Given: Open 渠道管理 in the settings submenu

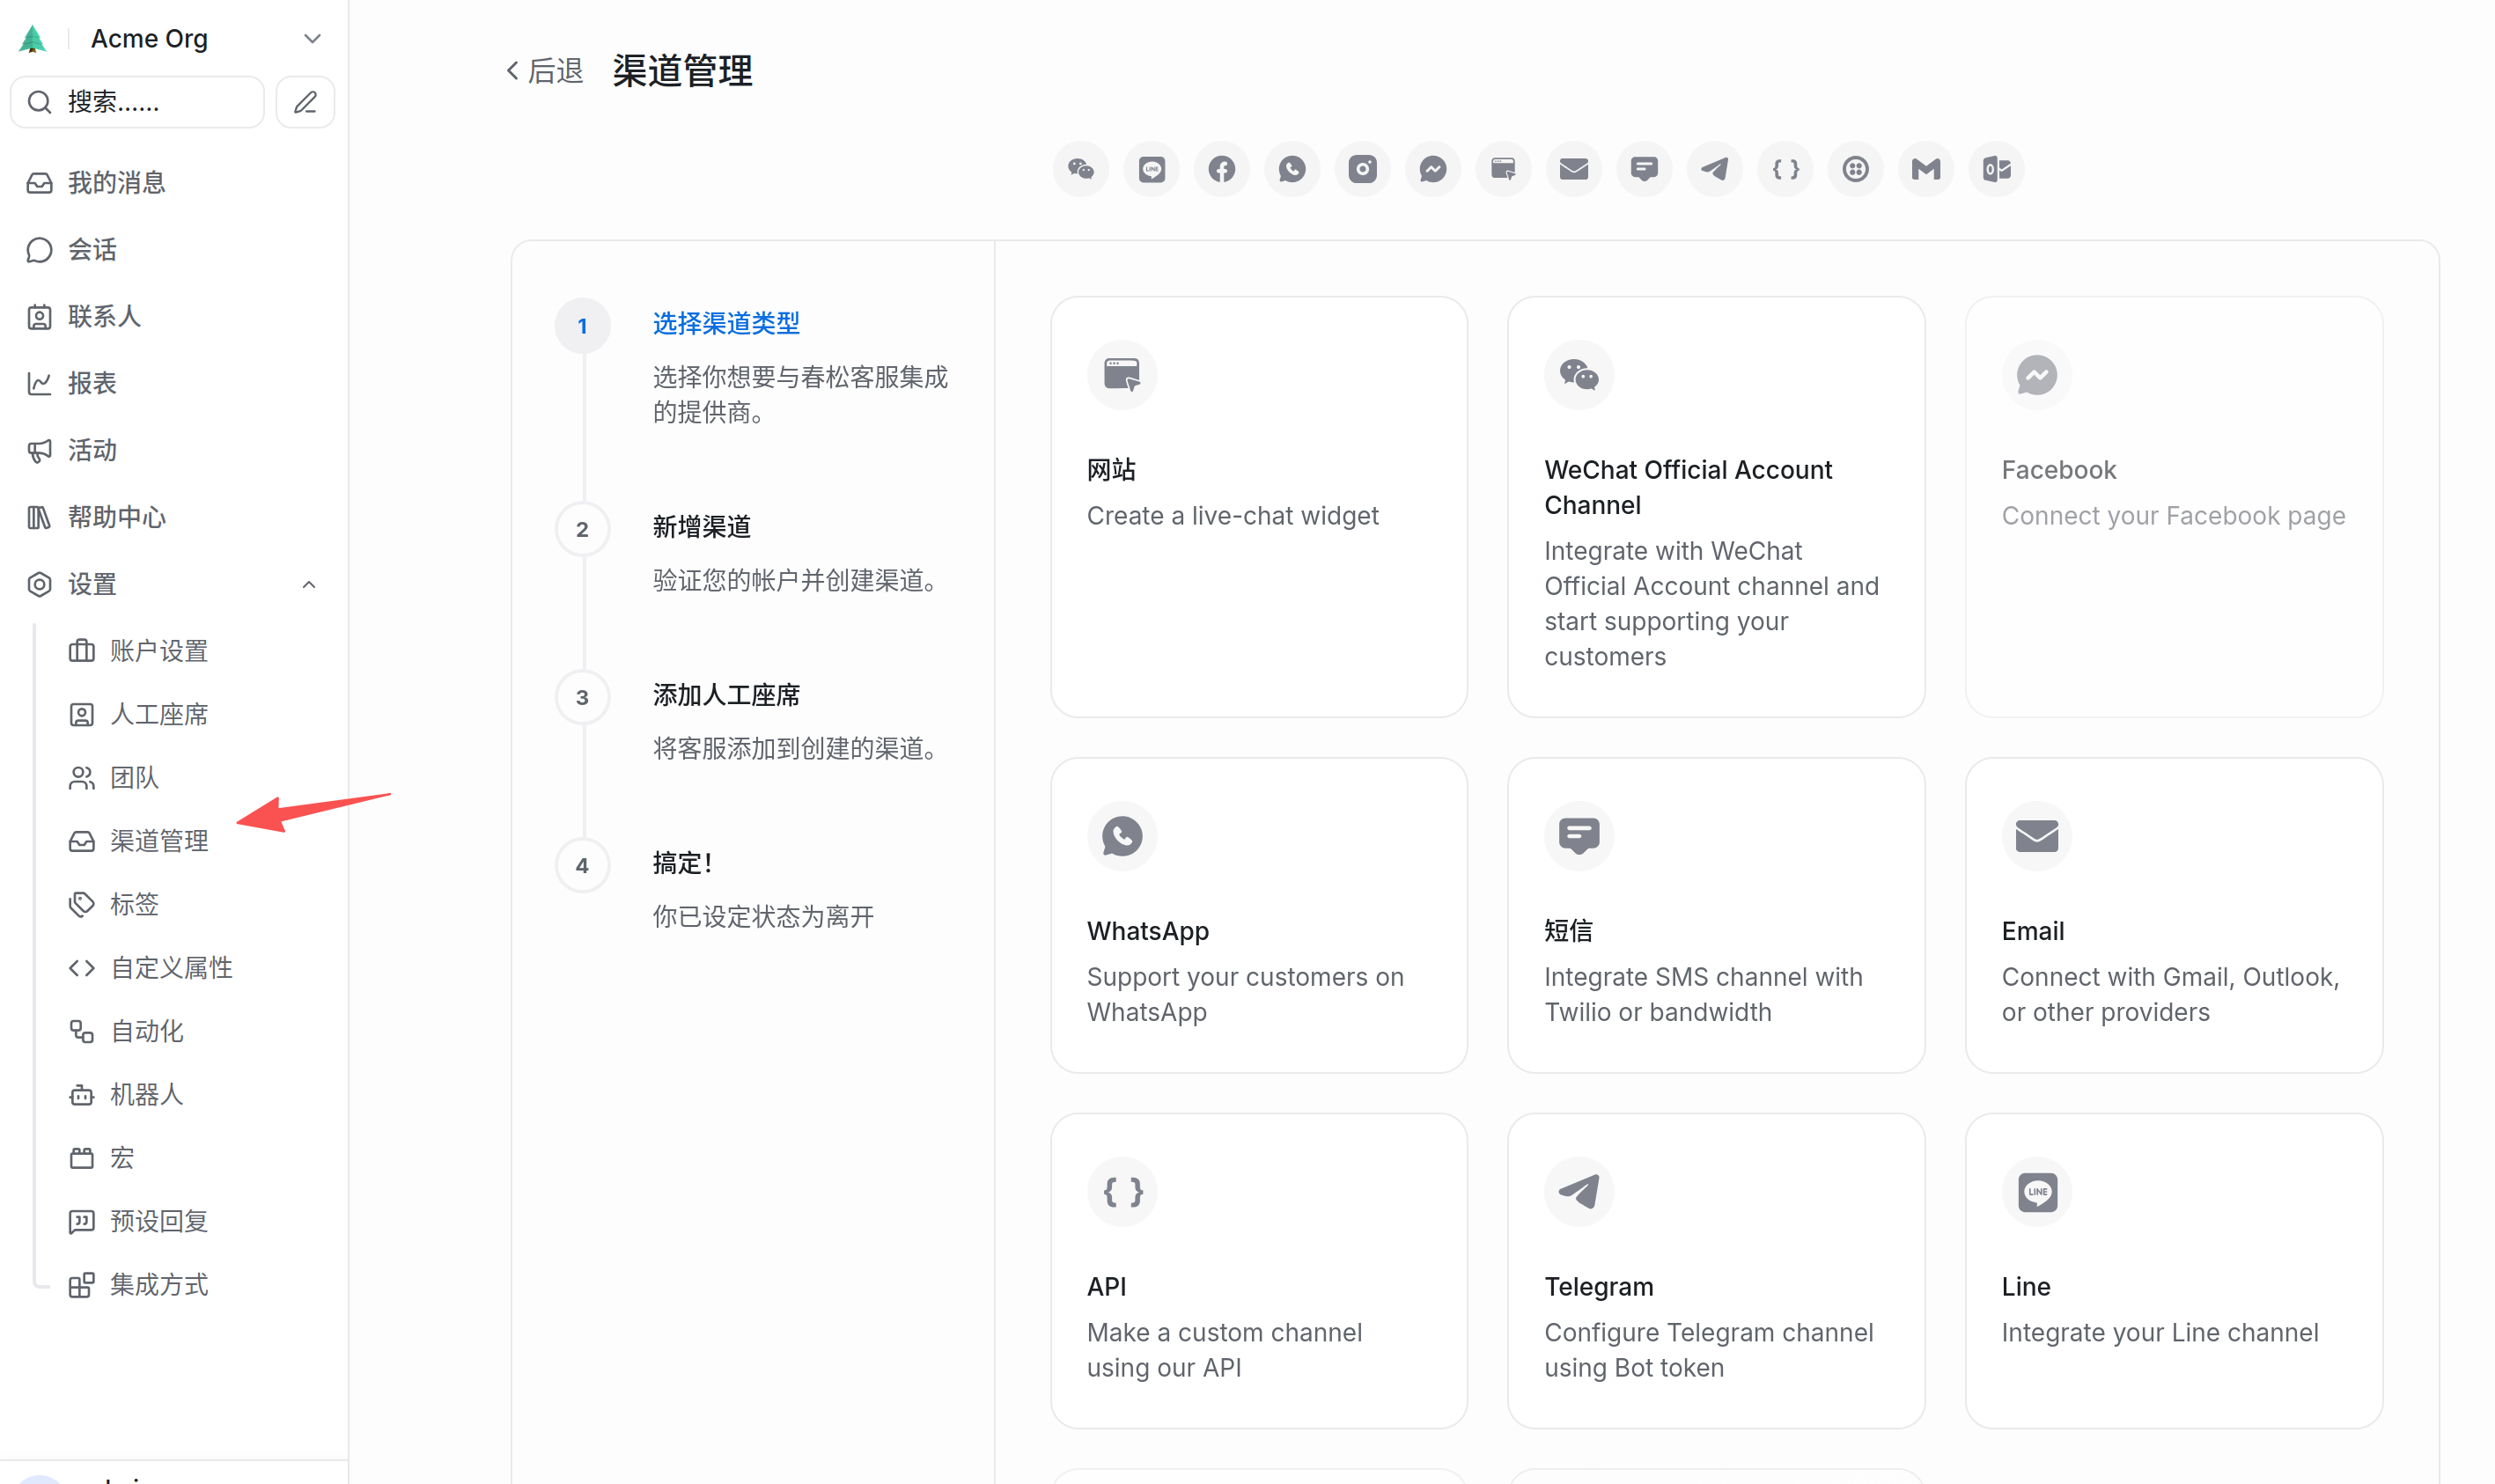Looking at the screenshot, I should tap(158, 841).
